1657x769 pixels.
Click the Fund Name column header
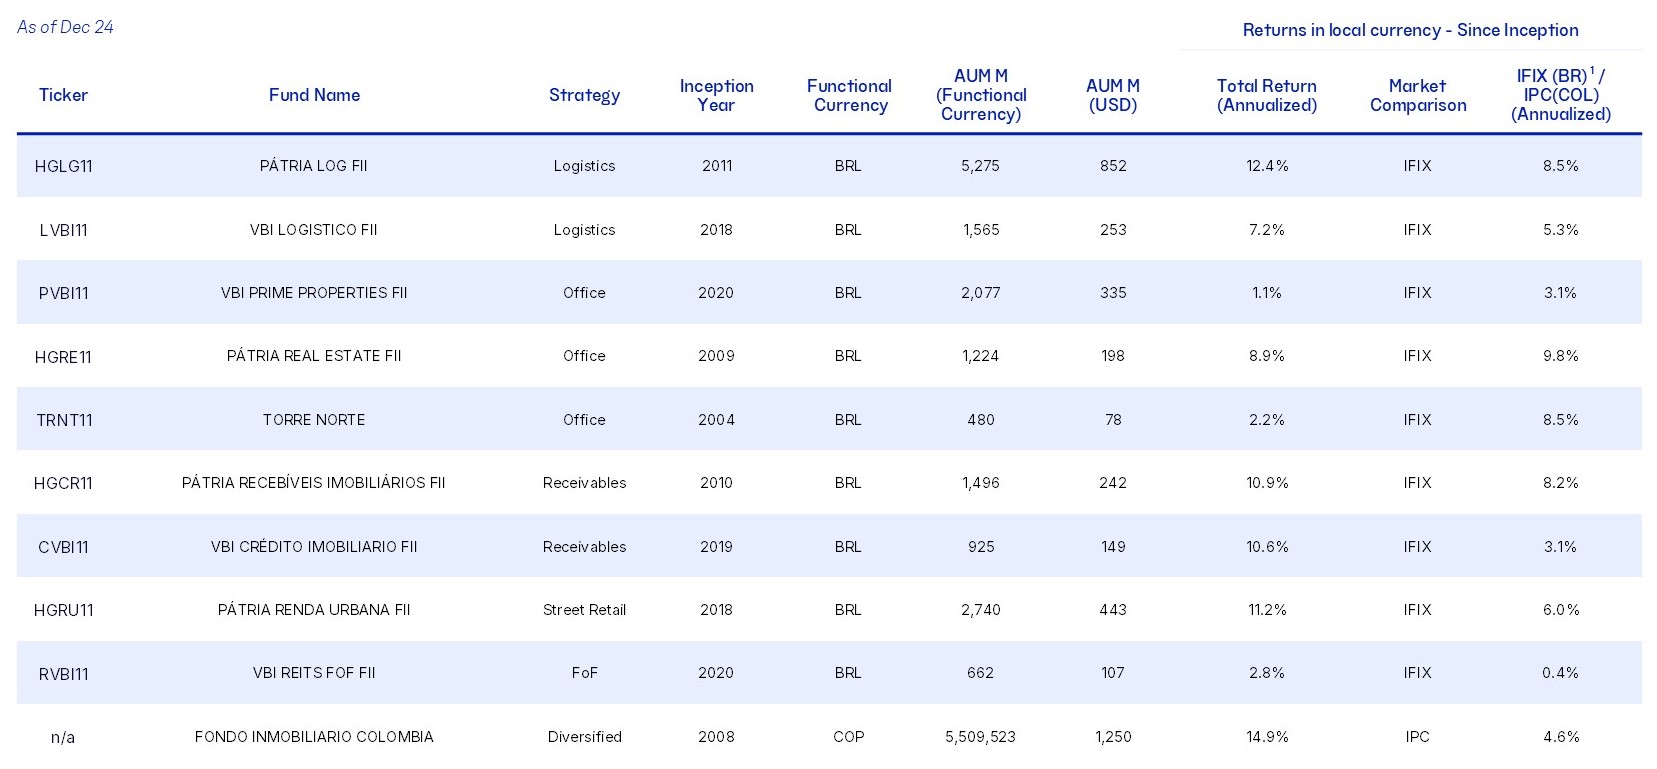(x=314, y=95)
